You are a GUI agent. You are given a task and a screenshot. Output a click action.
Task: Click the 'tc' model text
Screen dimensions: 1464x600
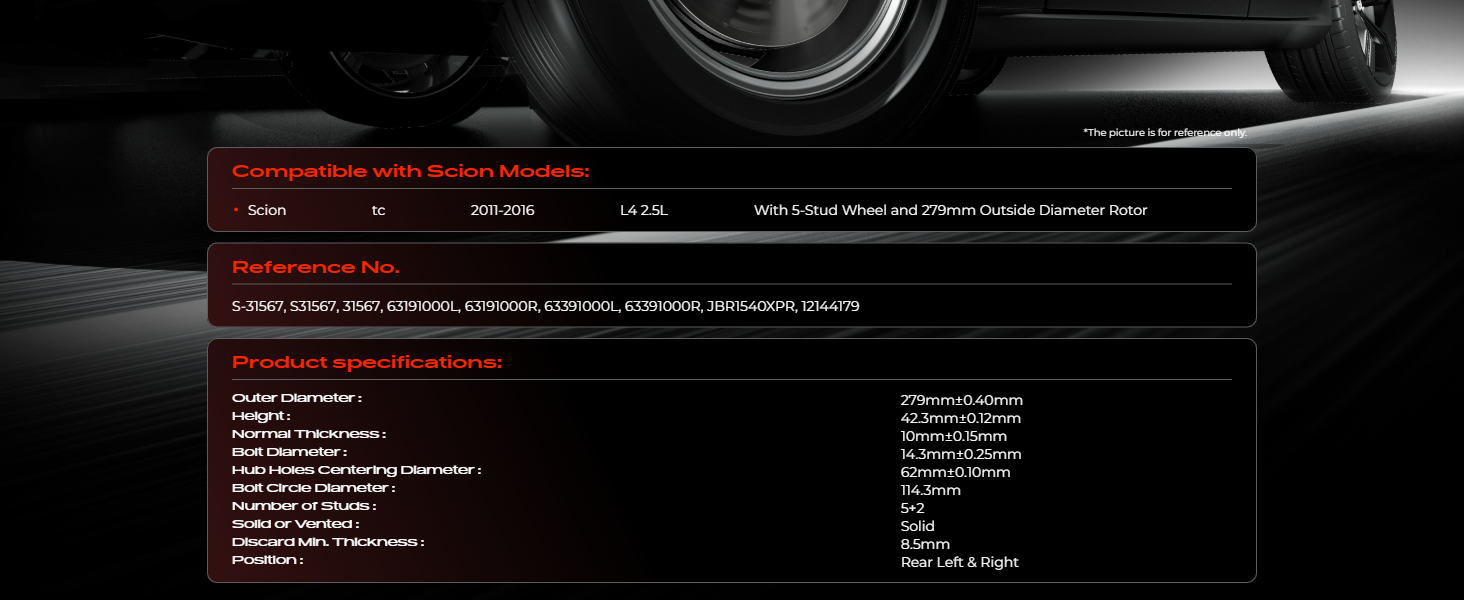point(378,210)
